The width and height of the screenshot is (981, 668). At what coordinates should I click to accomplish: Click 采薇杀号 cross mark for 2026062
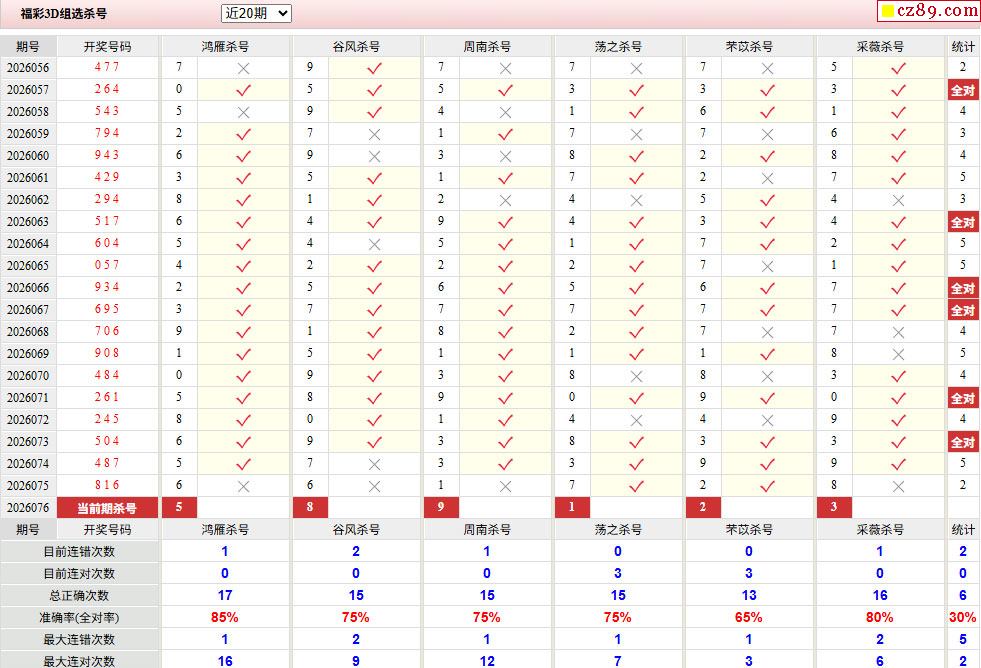(898, 200)
